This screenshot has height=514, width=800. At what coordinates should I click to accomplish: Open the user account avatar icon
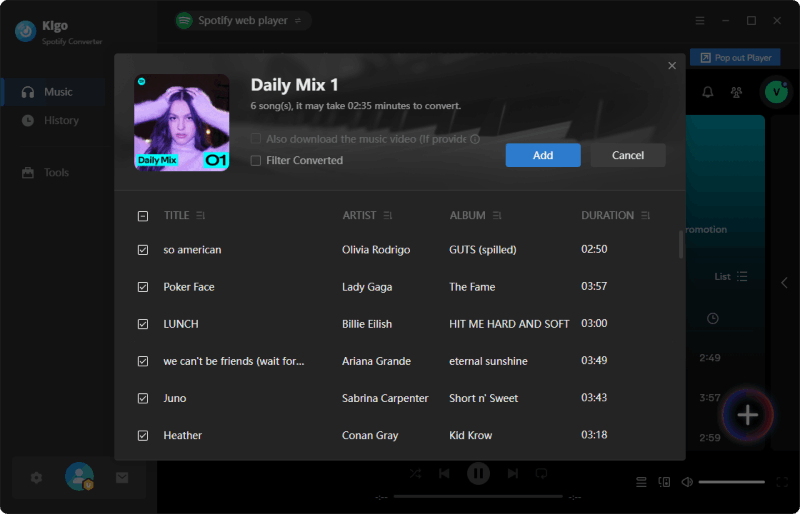point(79,476)
